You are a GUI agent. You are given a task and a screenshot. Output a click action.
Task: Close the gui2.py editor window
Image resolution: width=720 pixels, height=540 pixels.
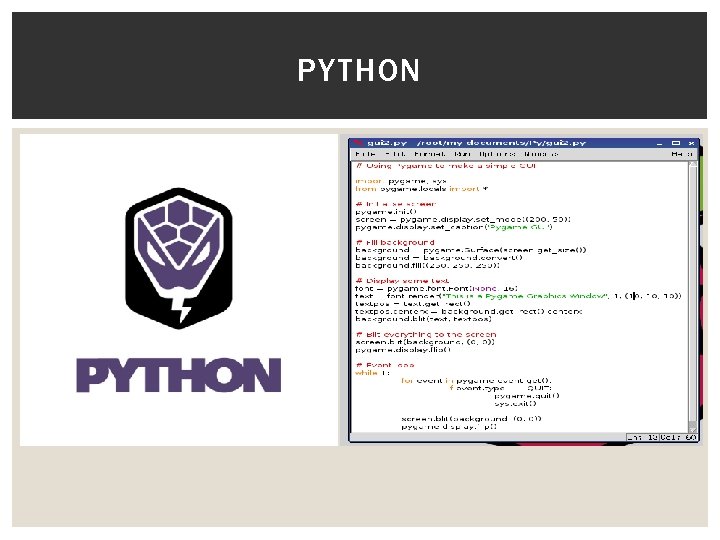pyautogui.click(x=691, y=143)
